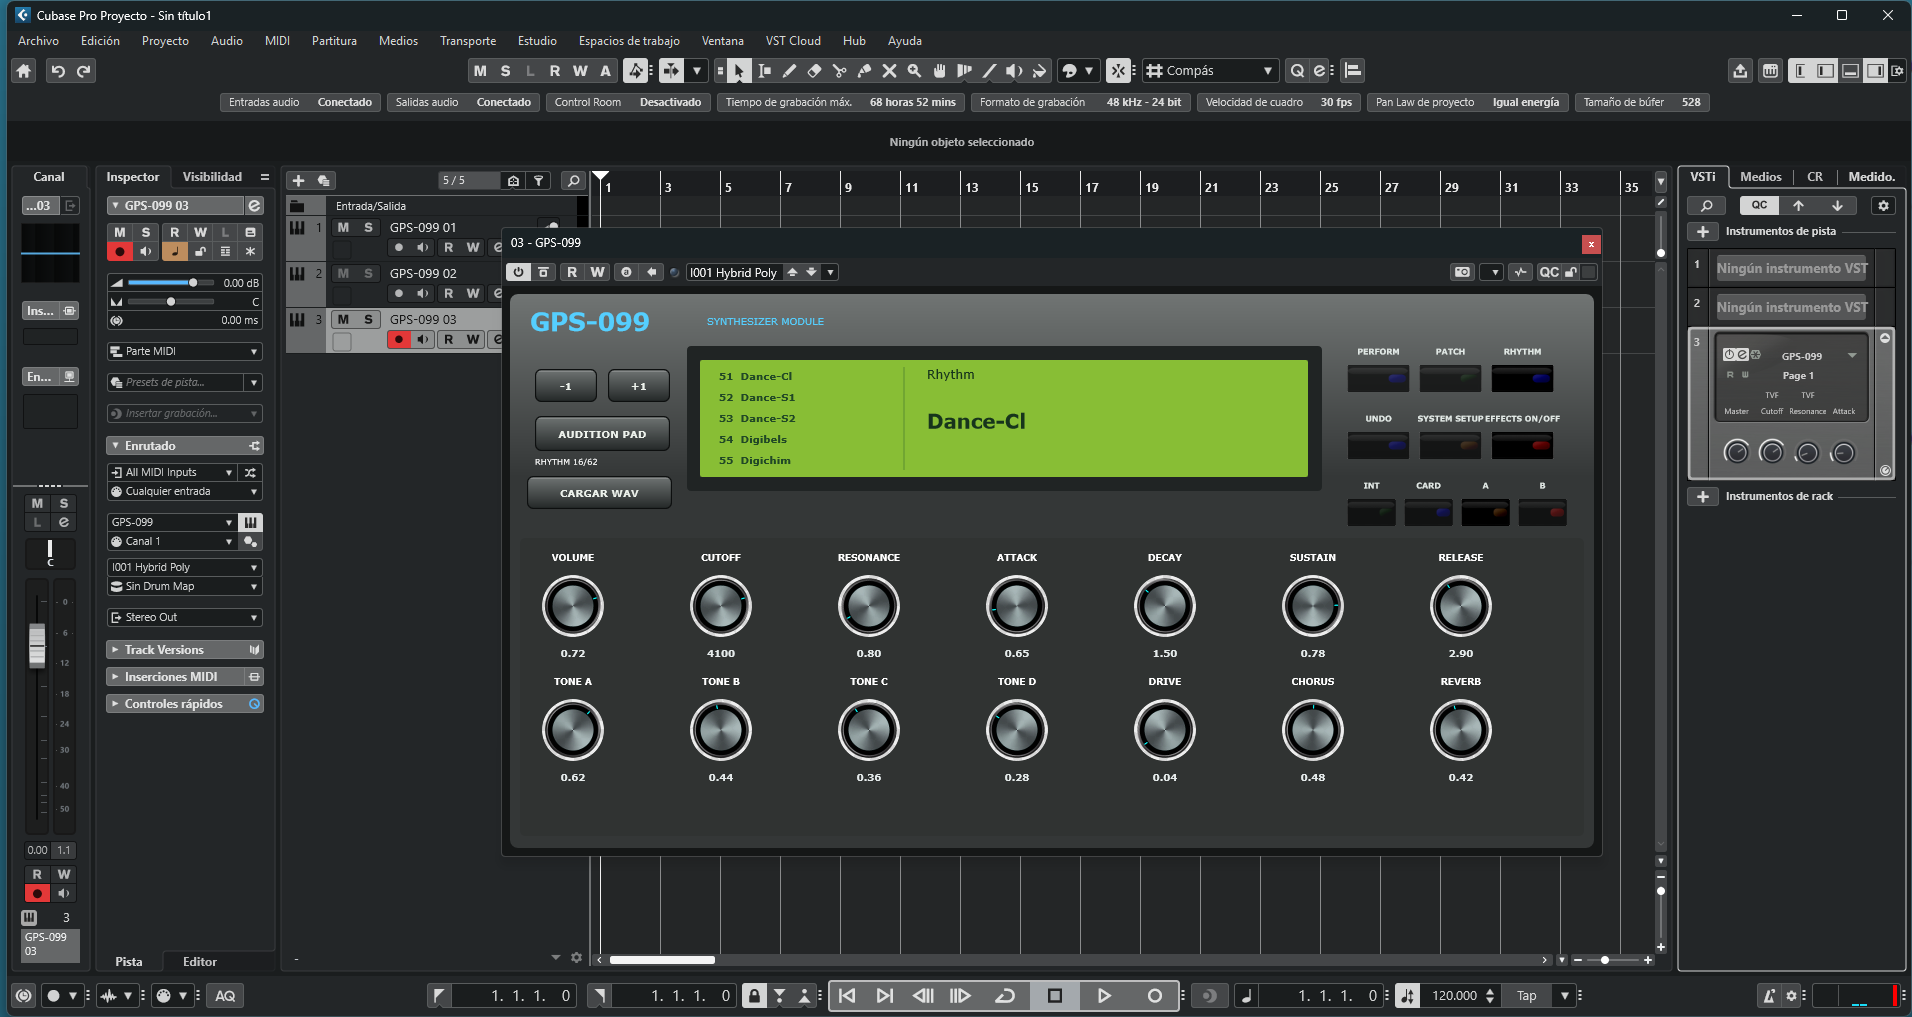Select the Zoom magnifier tool

[914, 71]
